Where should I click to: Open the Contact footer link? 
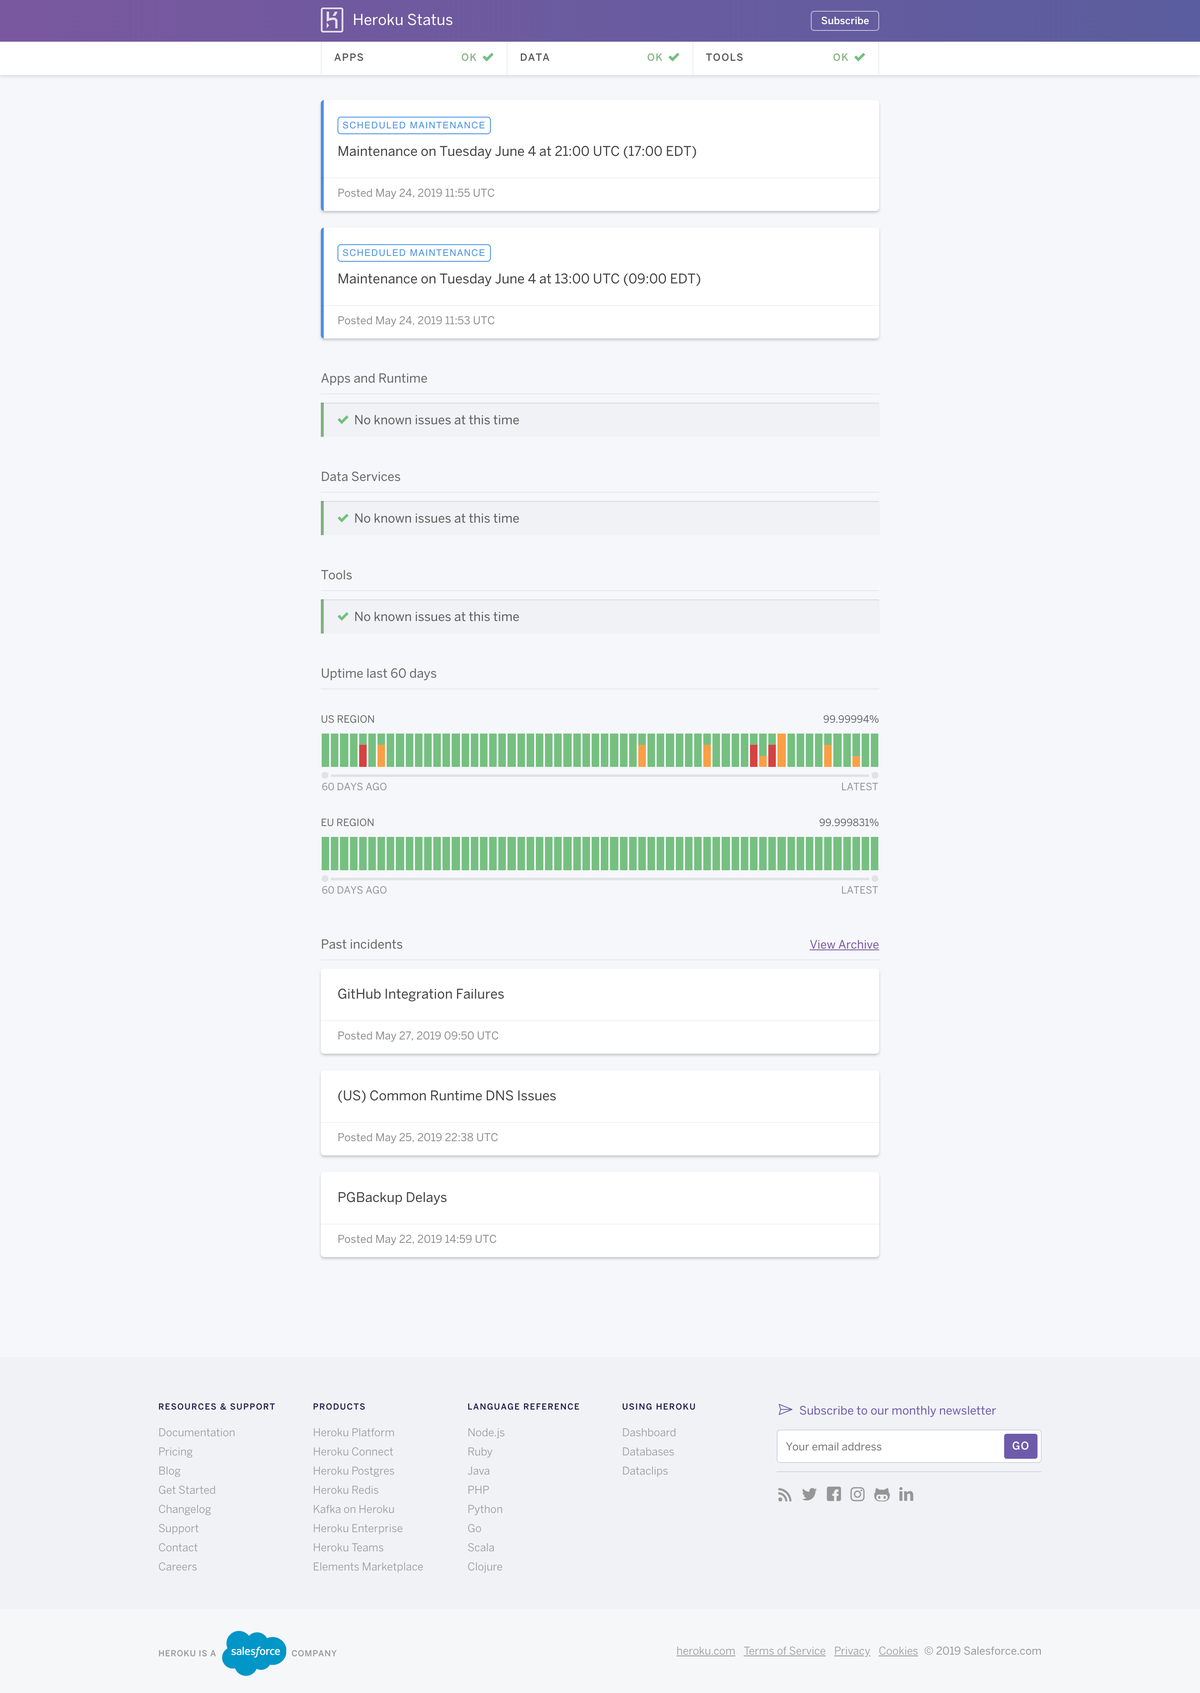tap(178, 1548)
